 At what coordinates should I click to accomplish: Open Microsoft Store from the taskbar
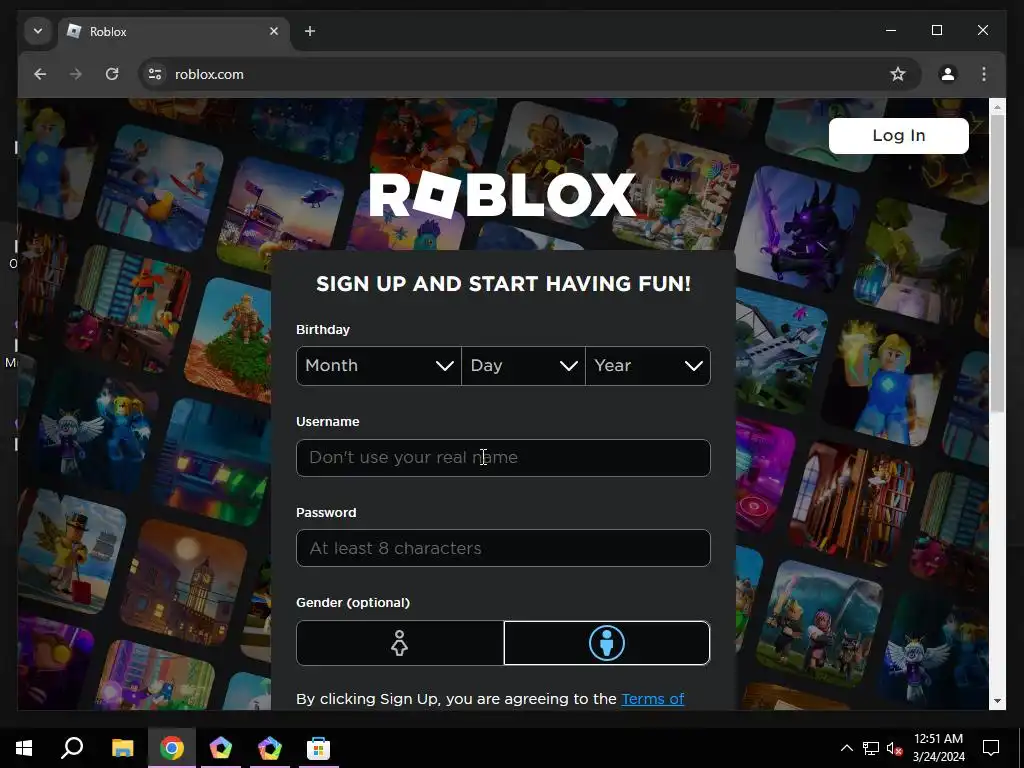point(319,748)
